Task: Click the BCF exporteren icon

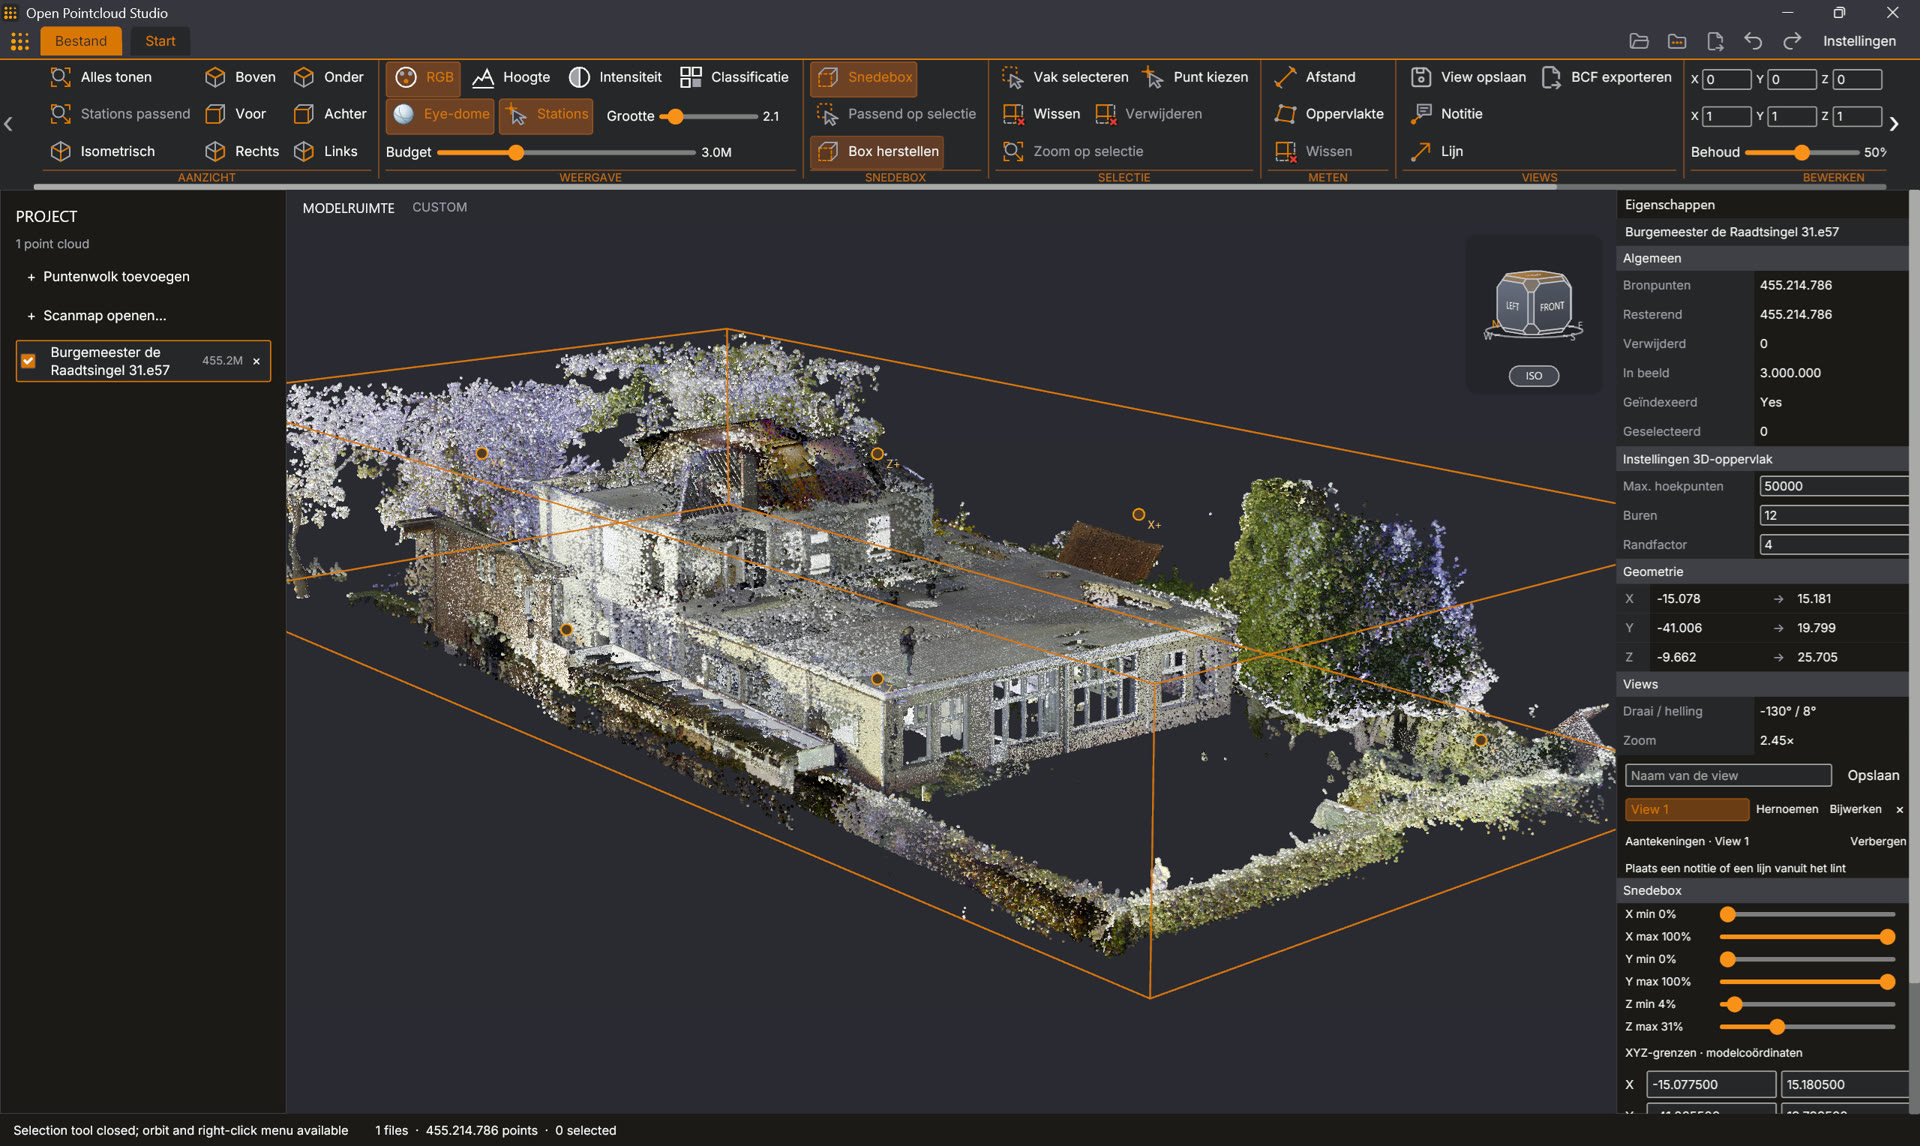Action: [x=1551, y=77]
